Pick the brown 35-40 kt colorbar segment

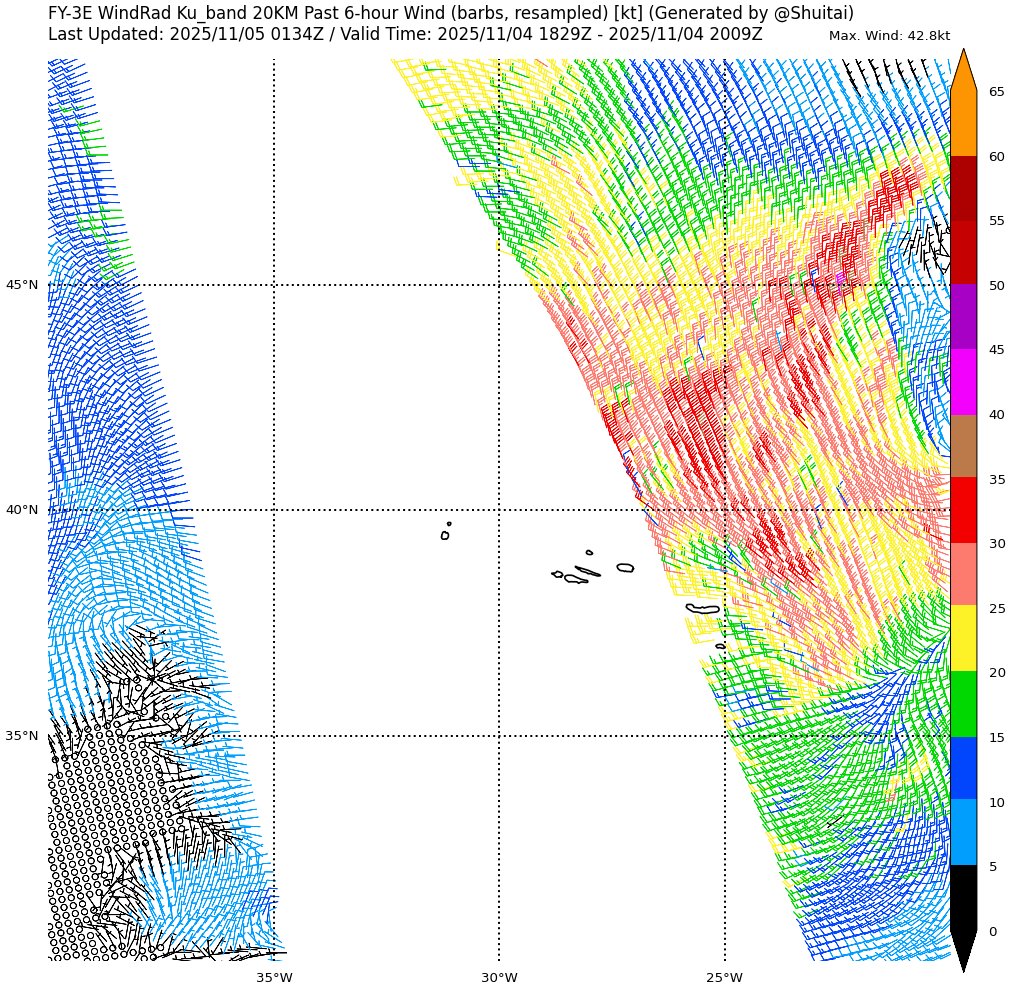point(963,446)
